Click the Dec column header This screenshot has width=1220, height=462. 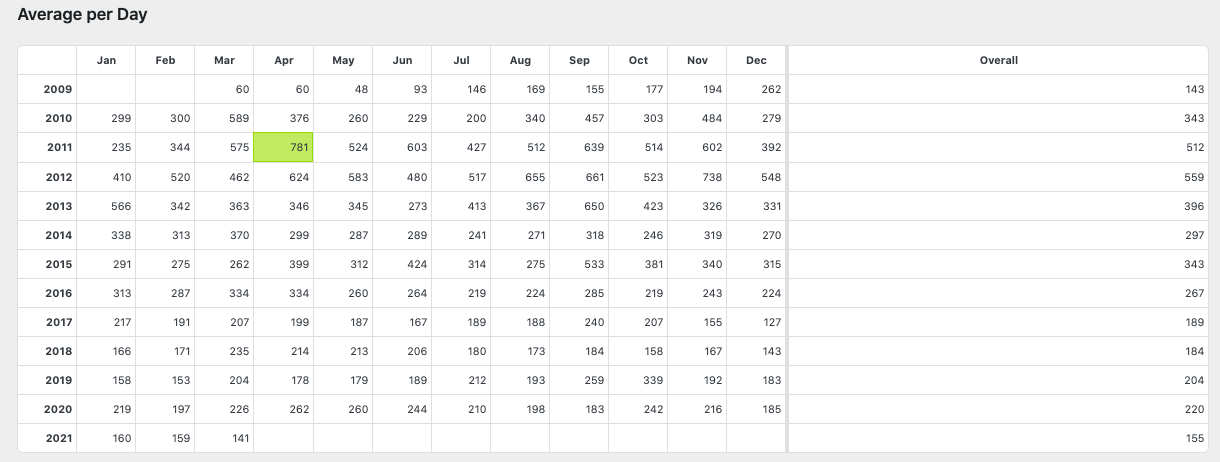point(756,60)
